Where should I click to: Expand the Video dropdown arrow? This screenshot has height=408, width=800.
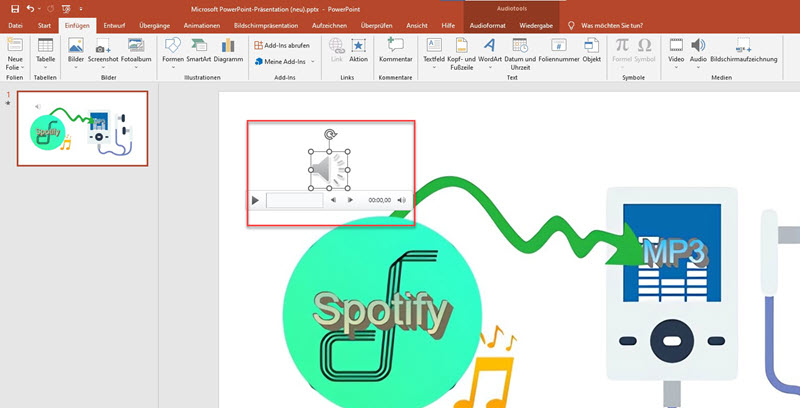(x=676, y=67)
